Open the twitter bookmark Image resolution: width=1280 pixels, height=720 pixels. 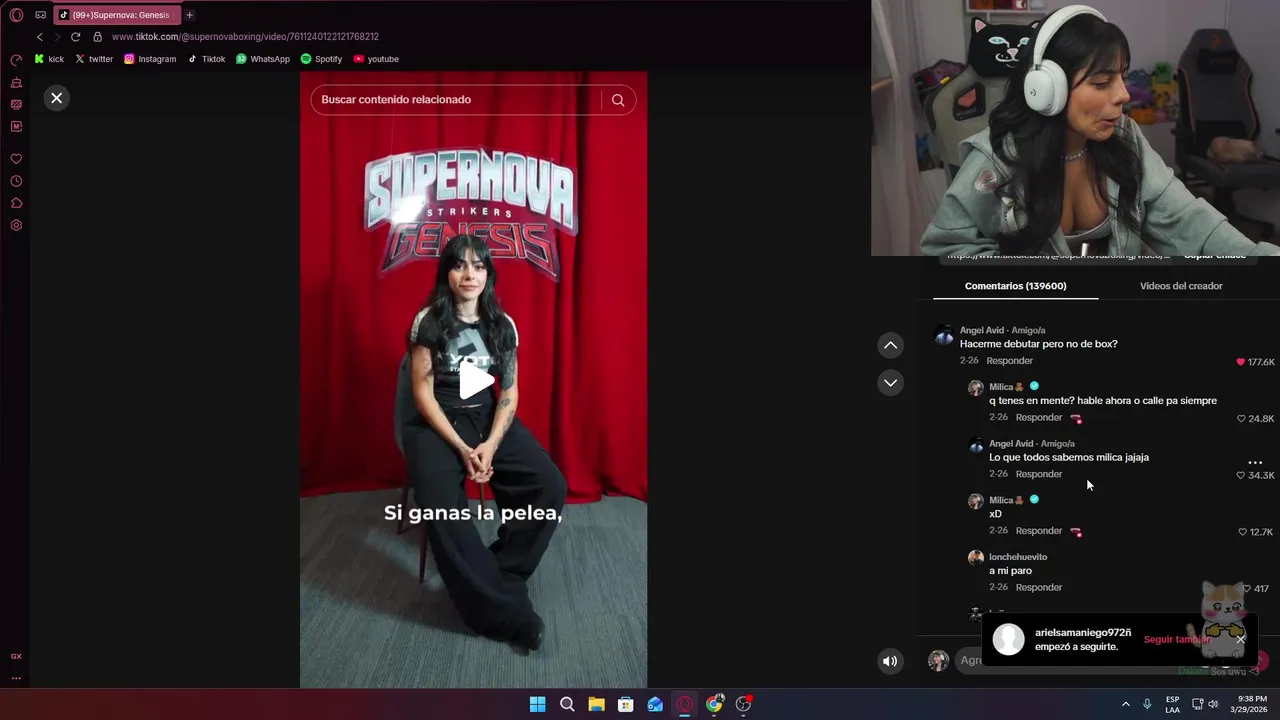pos(94,59)
